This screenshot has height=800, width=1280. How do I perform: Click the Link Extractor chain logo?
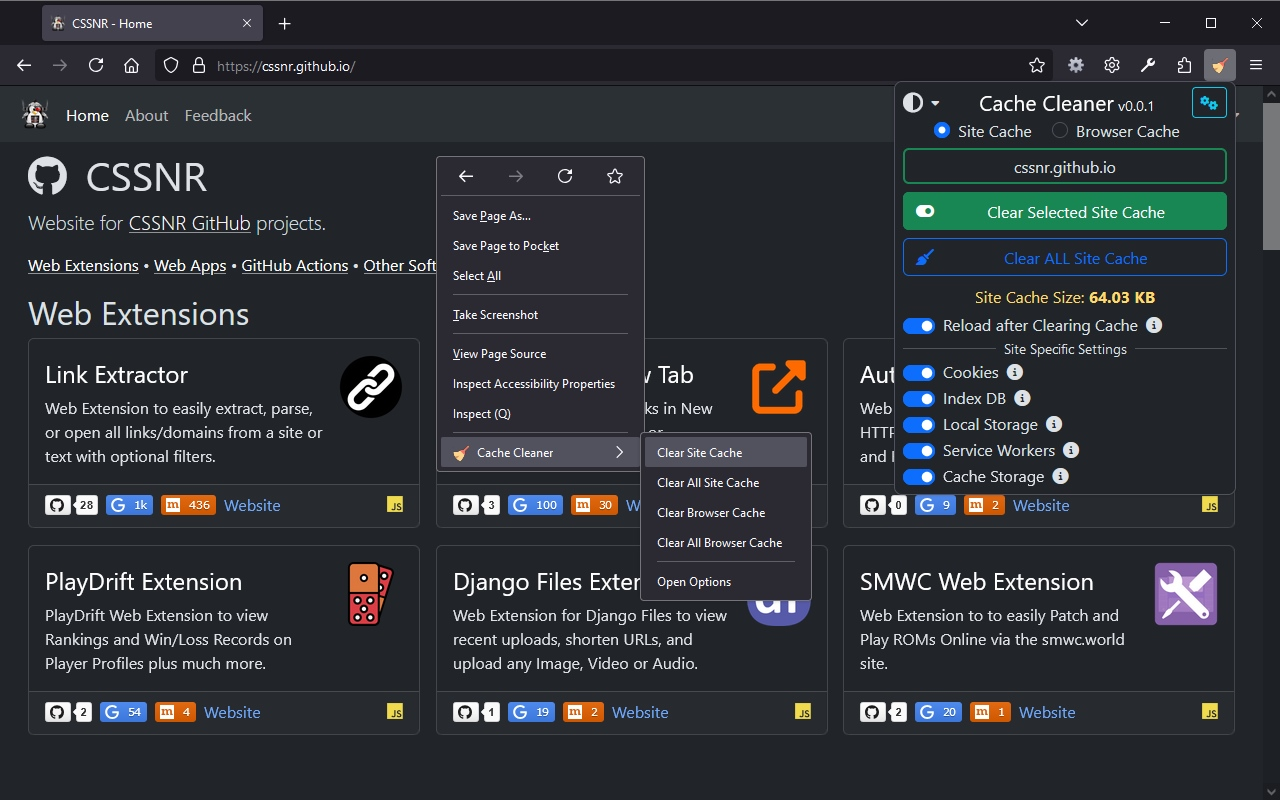[x=371, y=387]
